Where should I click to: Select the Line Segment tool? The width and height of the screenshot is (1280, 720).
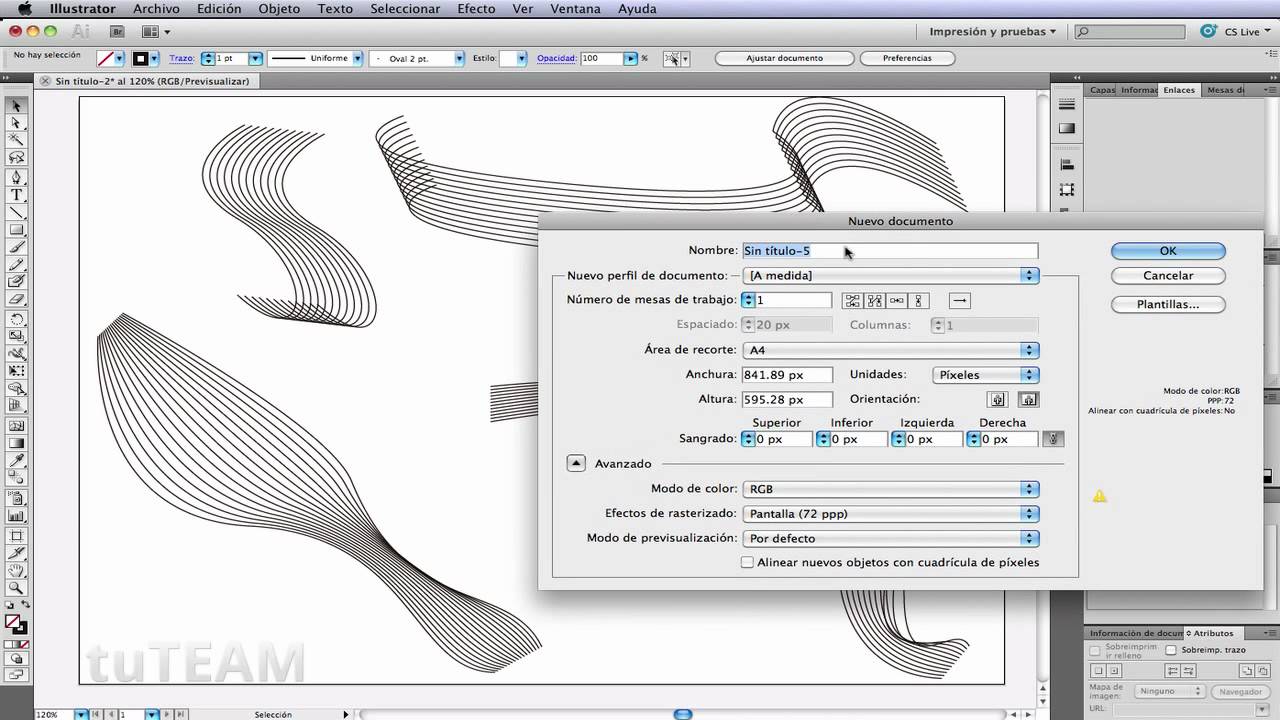click(x=16, y=212)
